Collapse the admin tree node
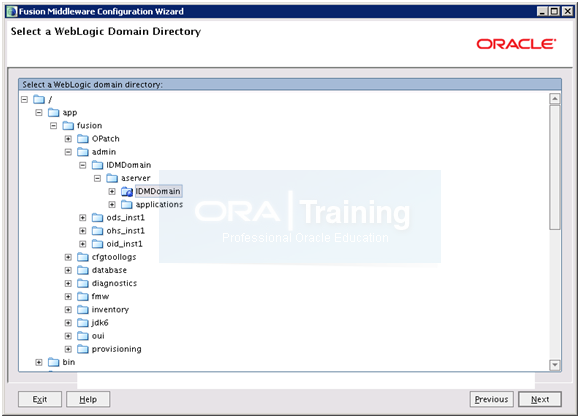This screenshot has height=418, width=580. tap(68, 152)
